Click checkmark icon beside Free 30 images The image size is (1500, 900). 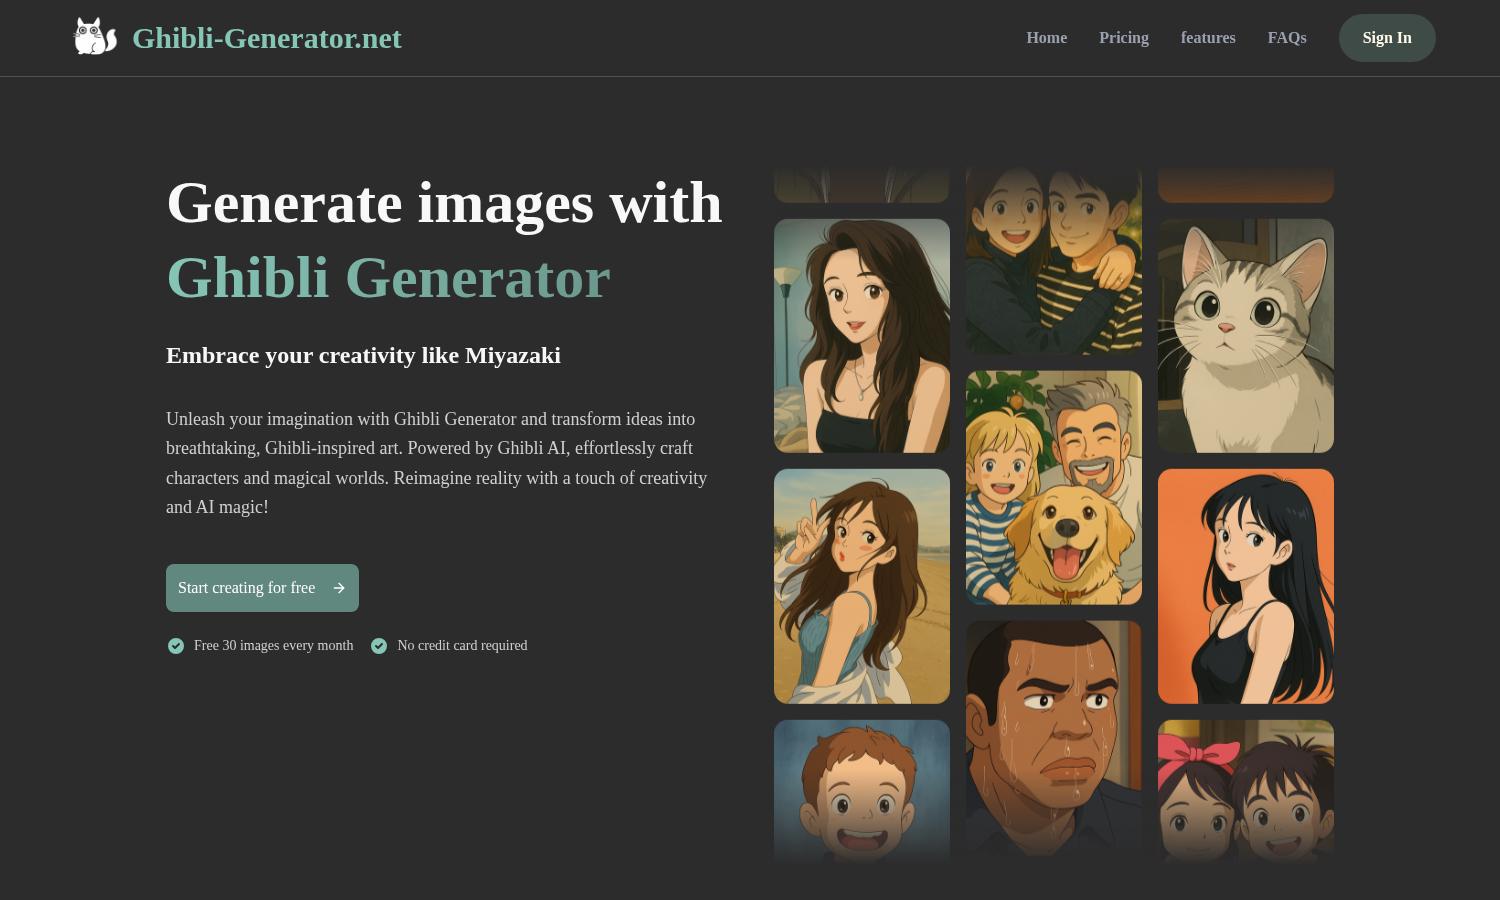pos(176,646)
